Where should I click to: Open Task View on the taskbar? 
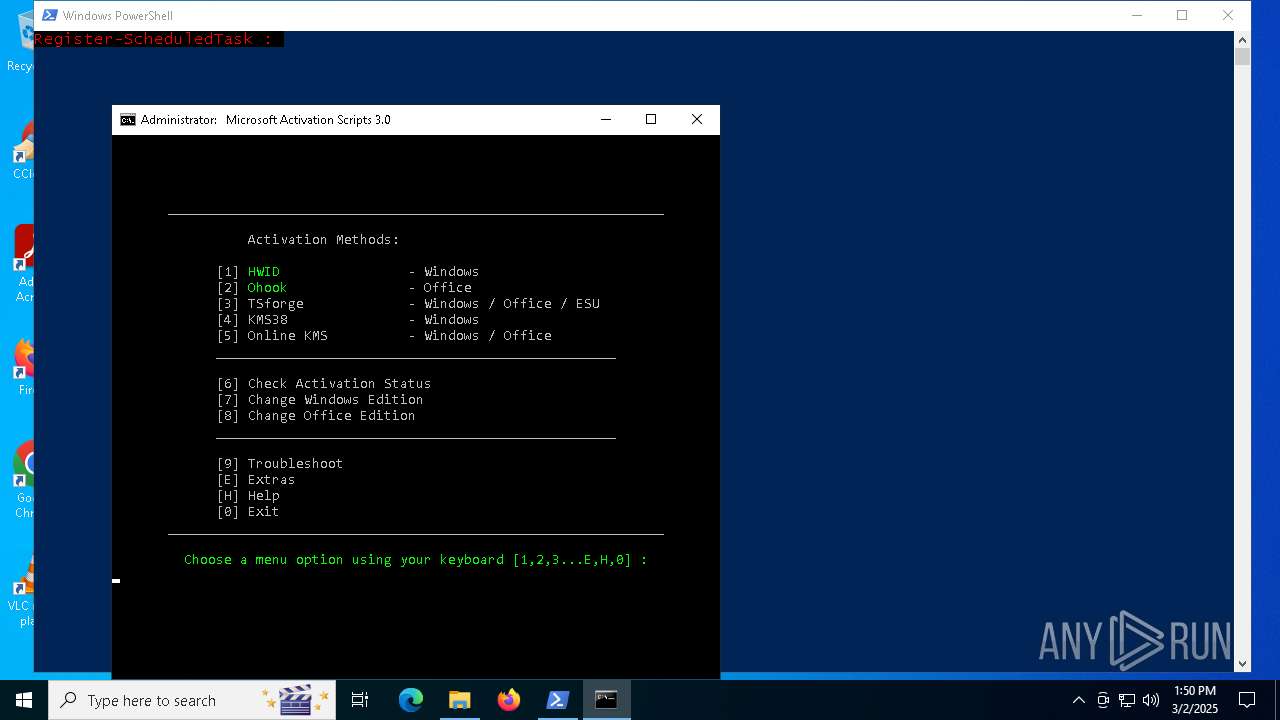pyautogui.click(x=360, y=700)
